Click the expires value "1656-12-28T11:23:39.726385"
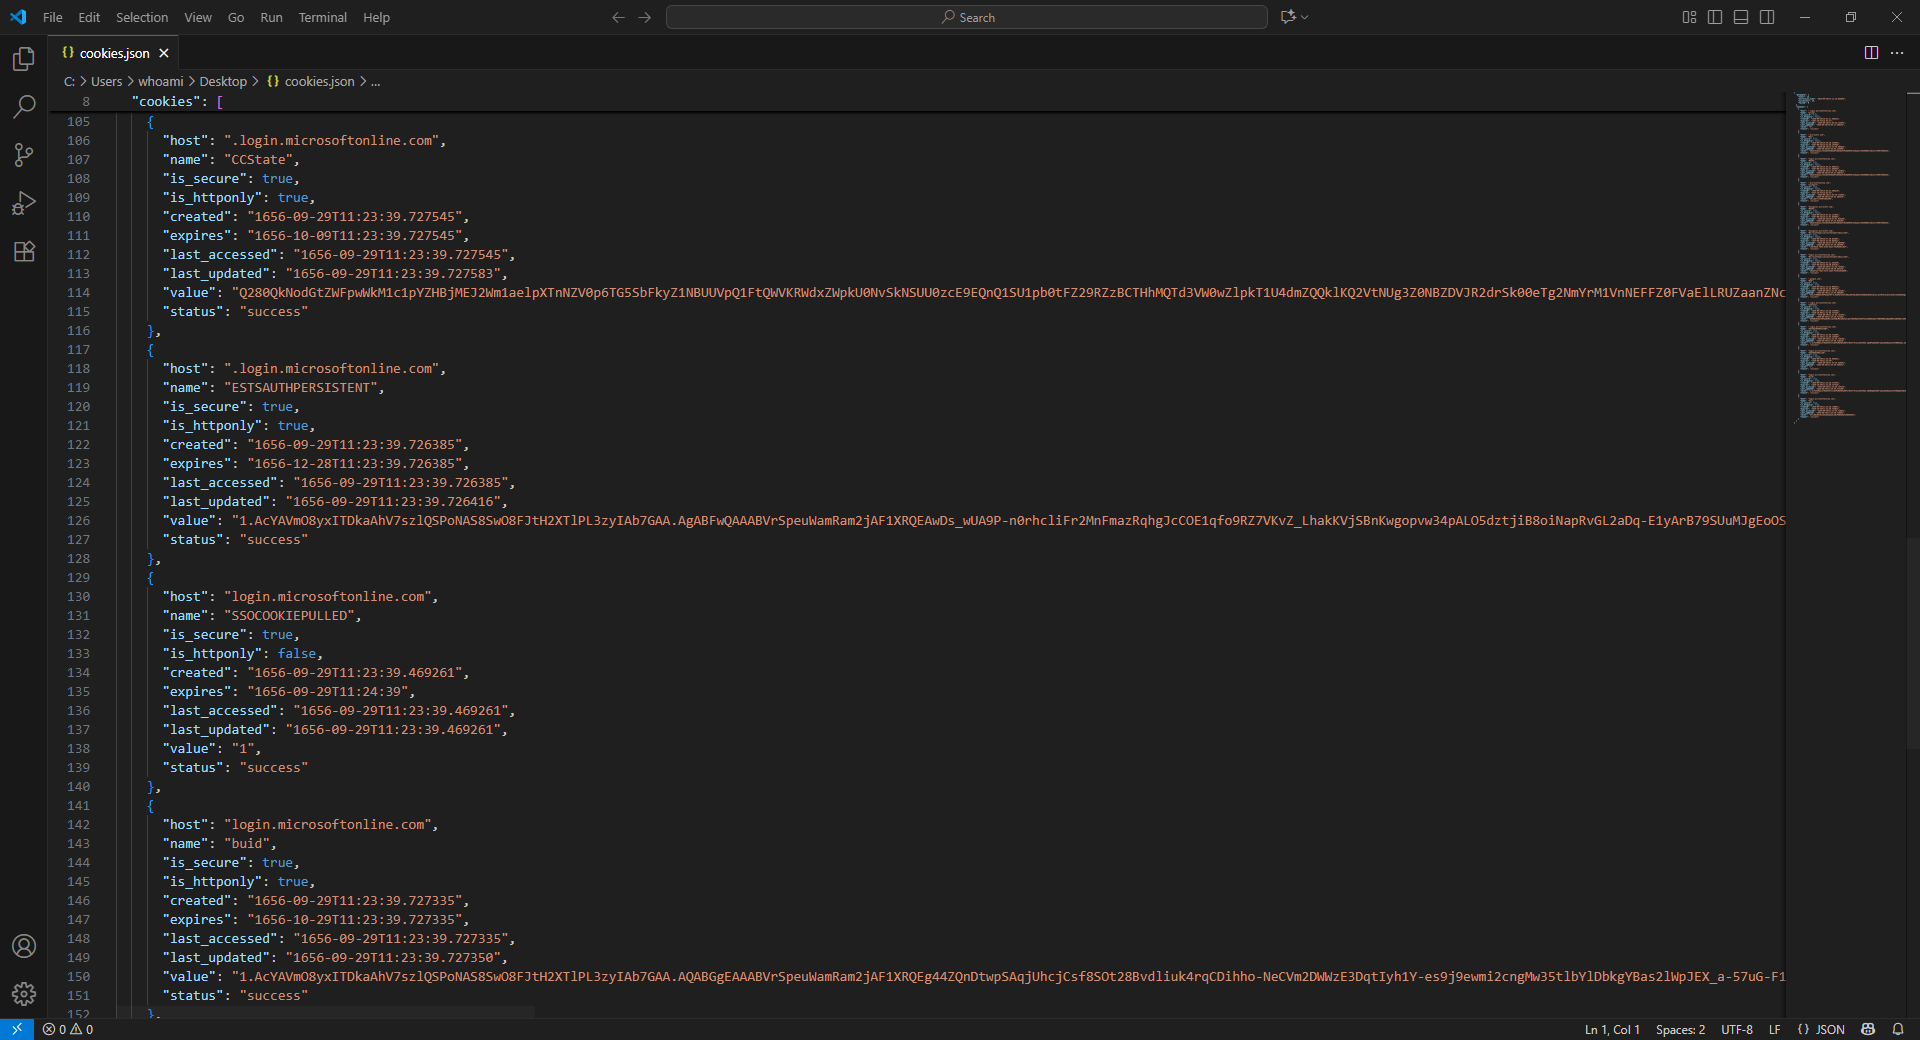Viewport: 1920px width, 1040px height. (355, 464)
